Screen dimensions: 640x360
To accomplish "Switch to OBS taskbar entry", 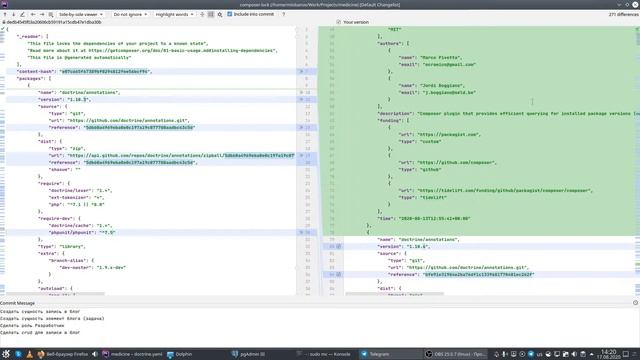I will (x=455, y=354).
